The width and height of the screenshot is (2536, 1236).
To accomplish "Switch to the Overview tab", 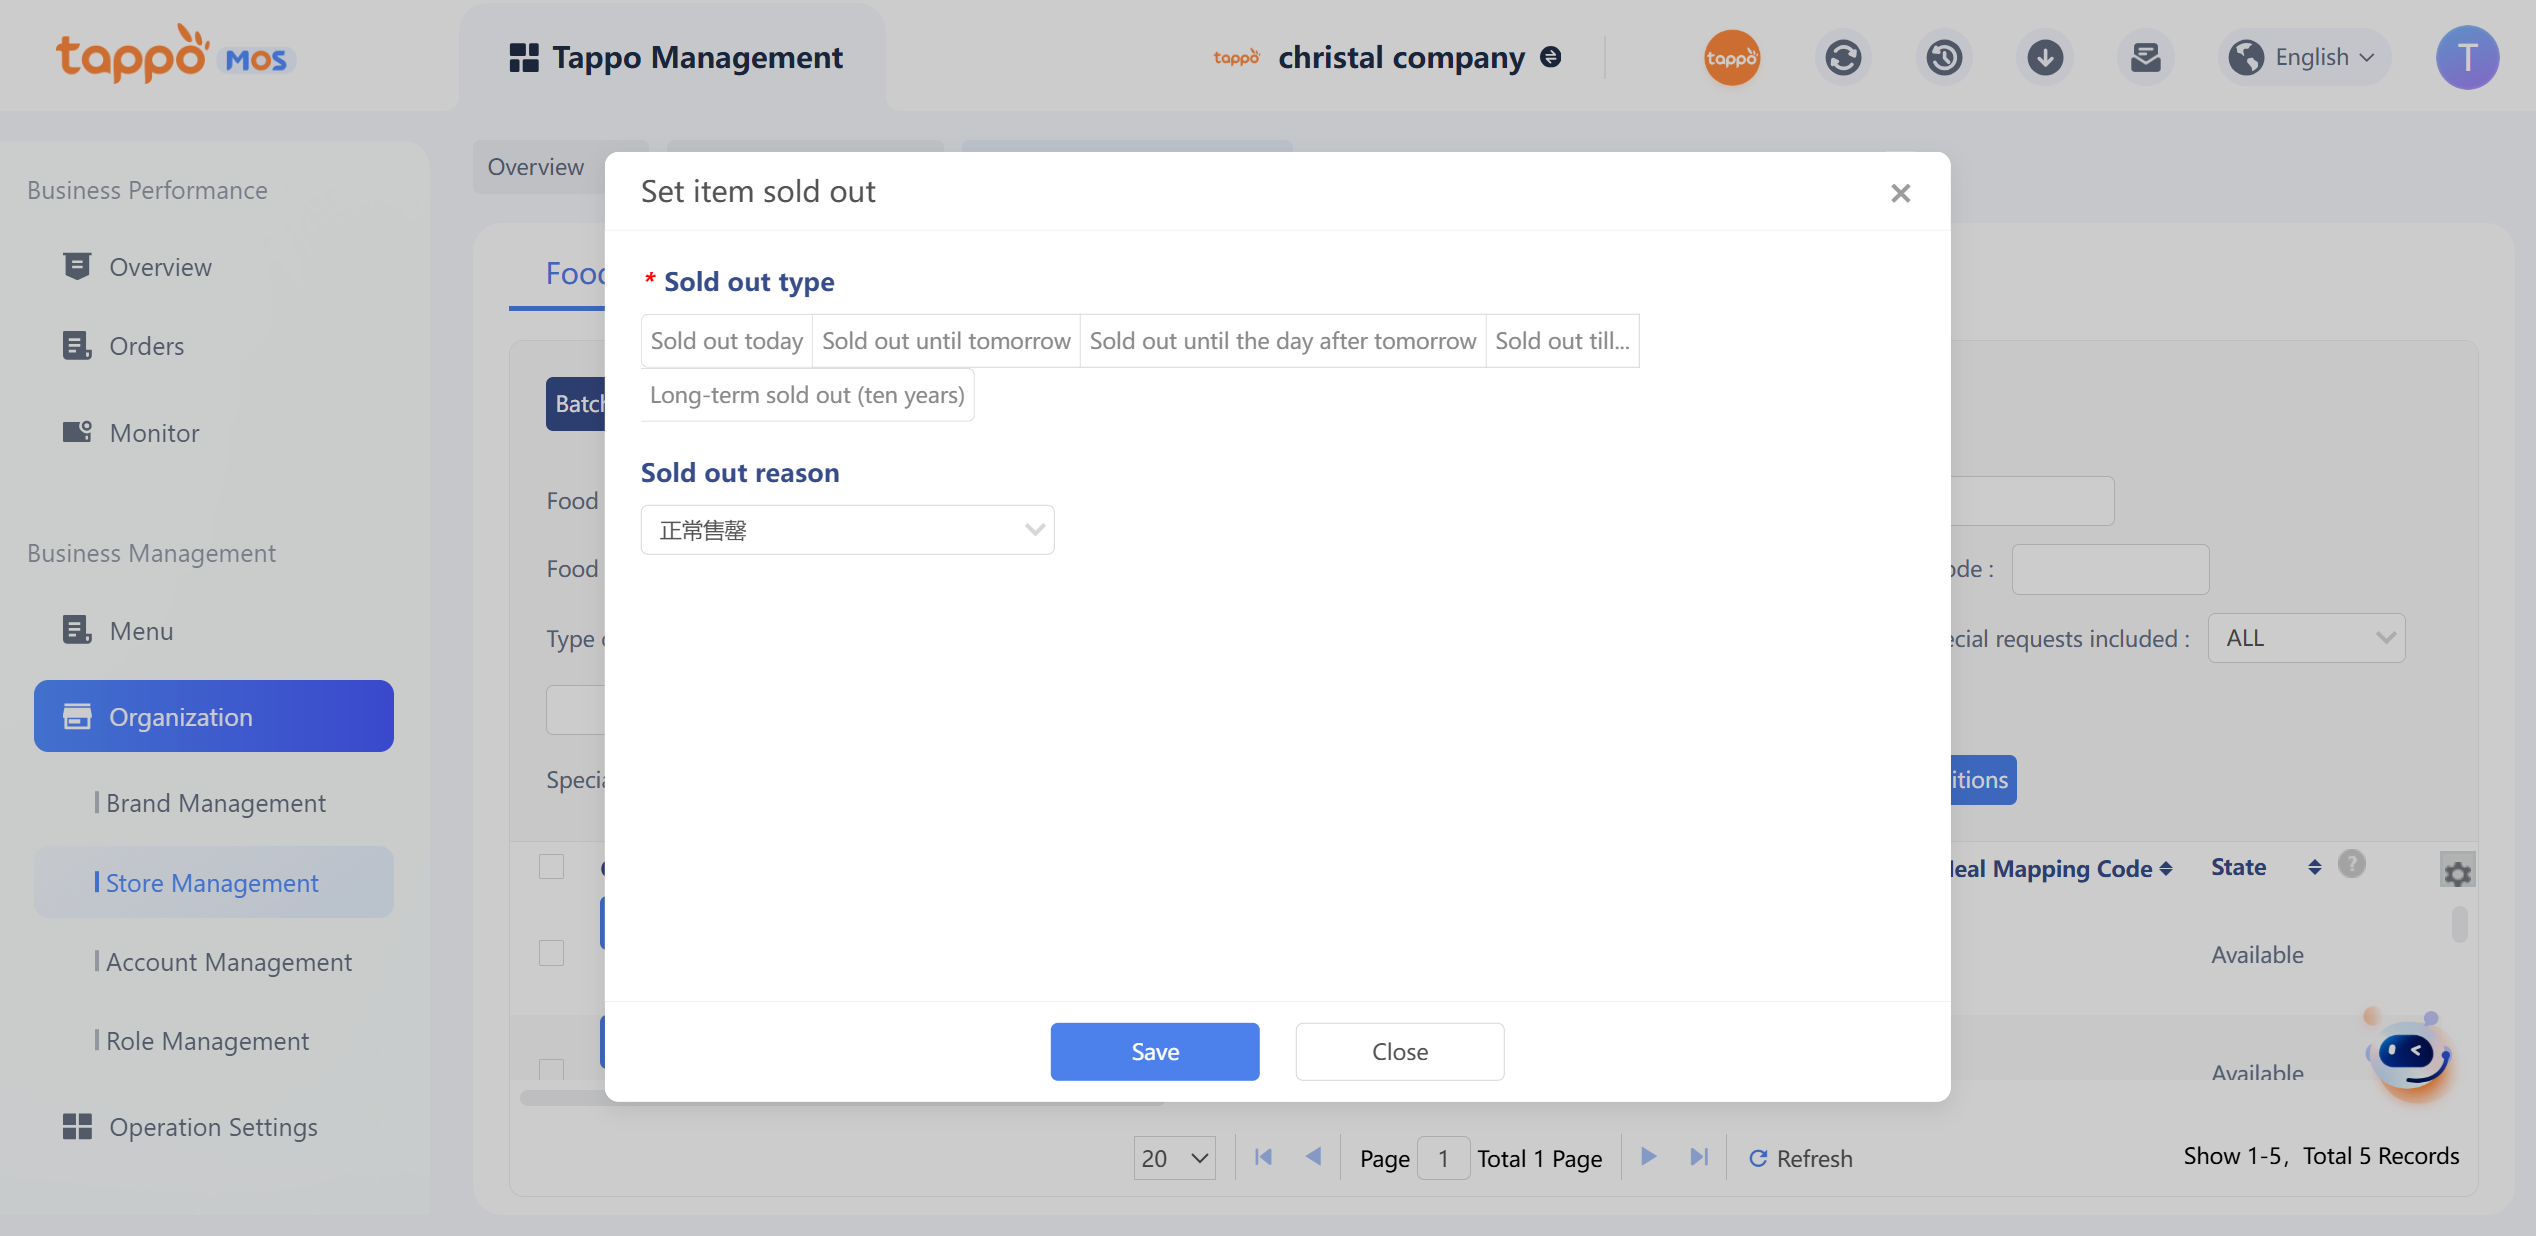I will coord(536,167).
